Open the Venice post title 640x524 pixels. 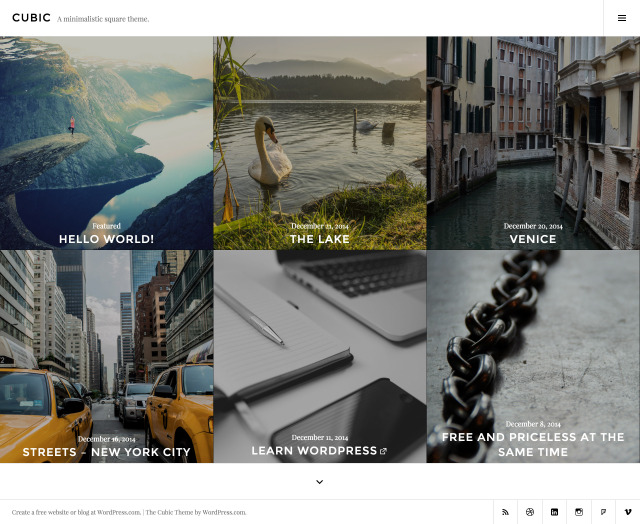(532, 239)
